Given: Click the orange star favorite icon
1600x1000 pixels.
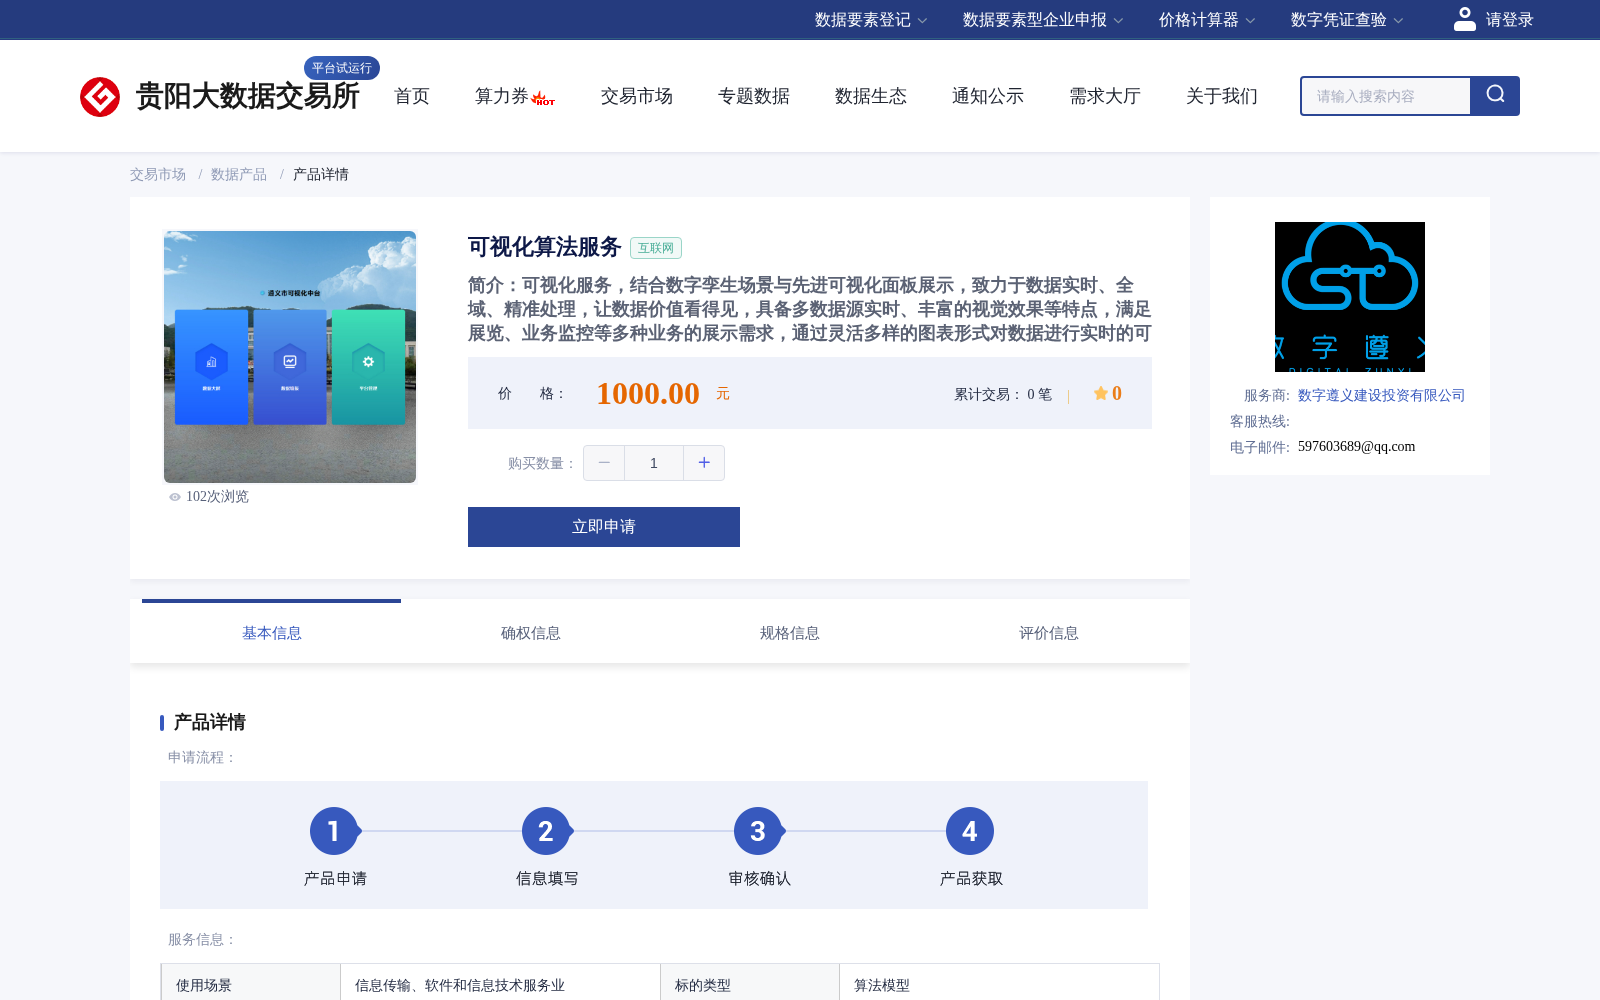Looking at the screenshot, I should point(1101,393).
